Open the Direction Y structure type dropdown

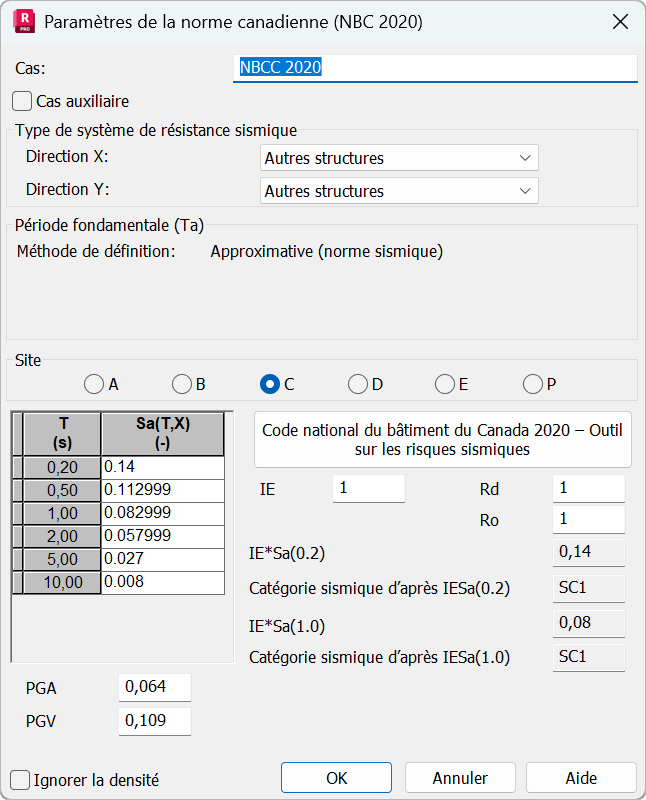click(399, 191)
